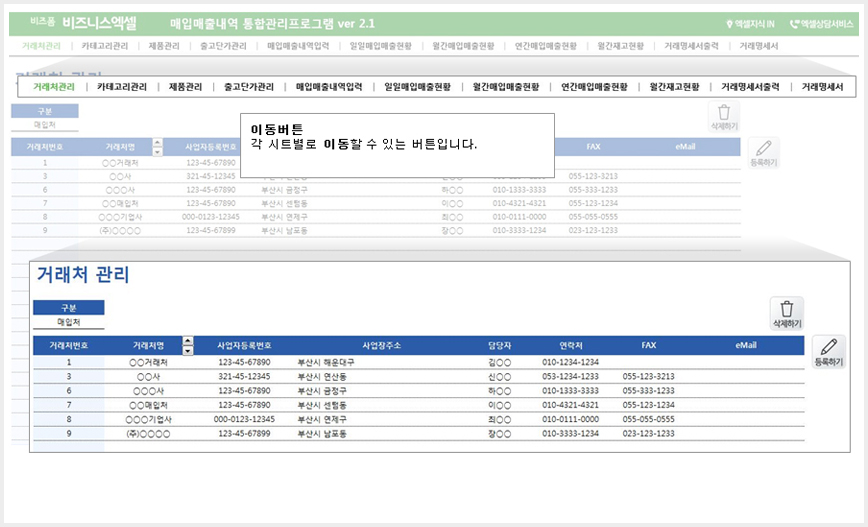Image resolution: width=868 pixels, height=527 pixels.
Task: Open 카테고리관리 in the bold enlarged menu bar
Action: [122, 87]
